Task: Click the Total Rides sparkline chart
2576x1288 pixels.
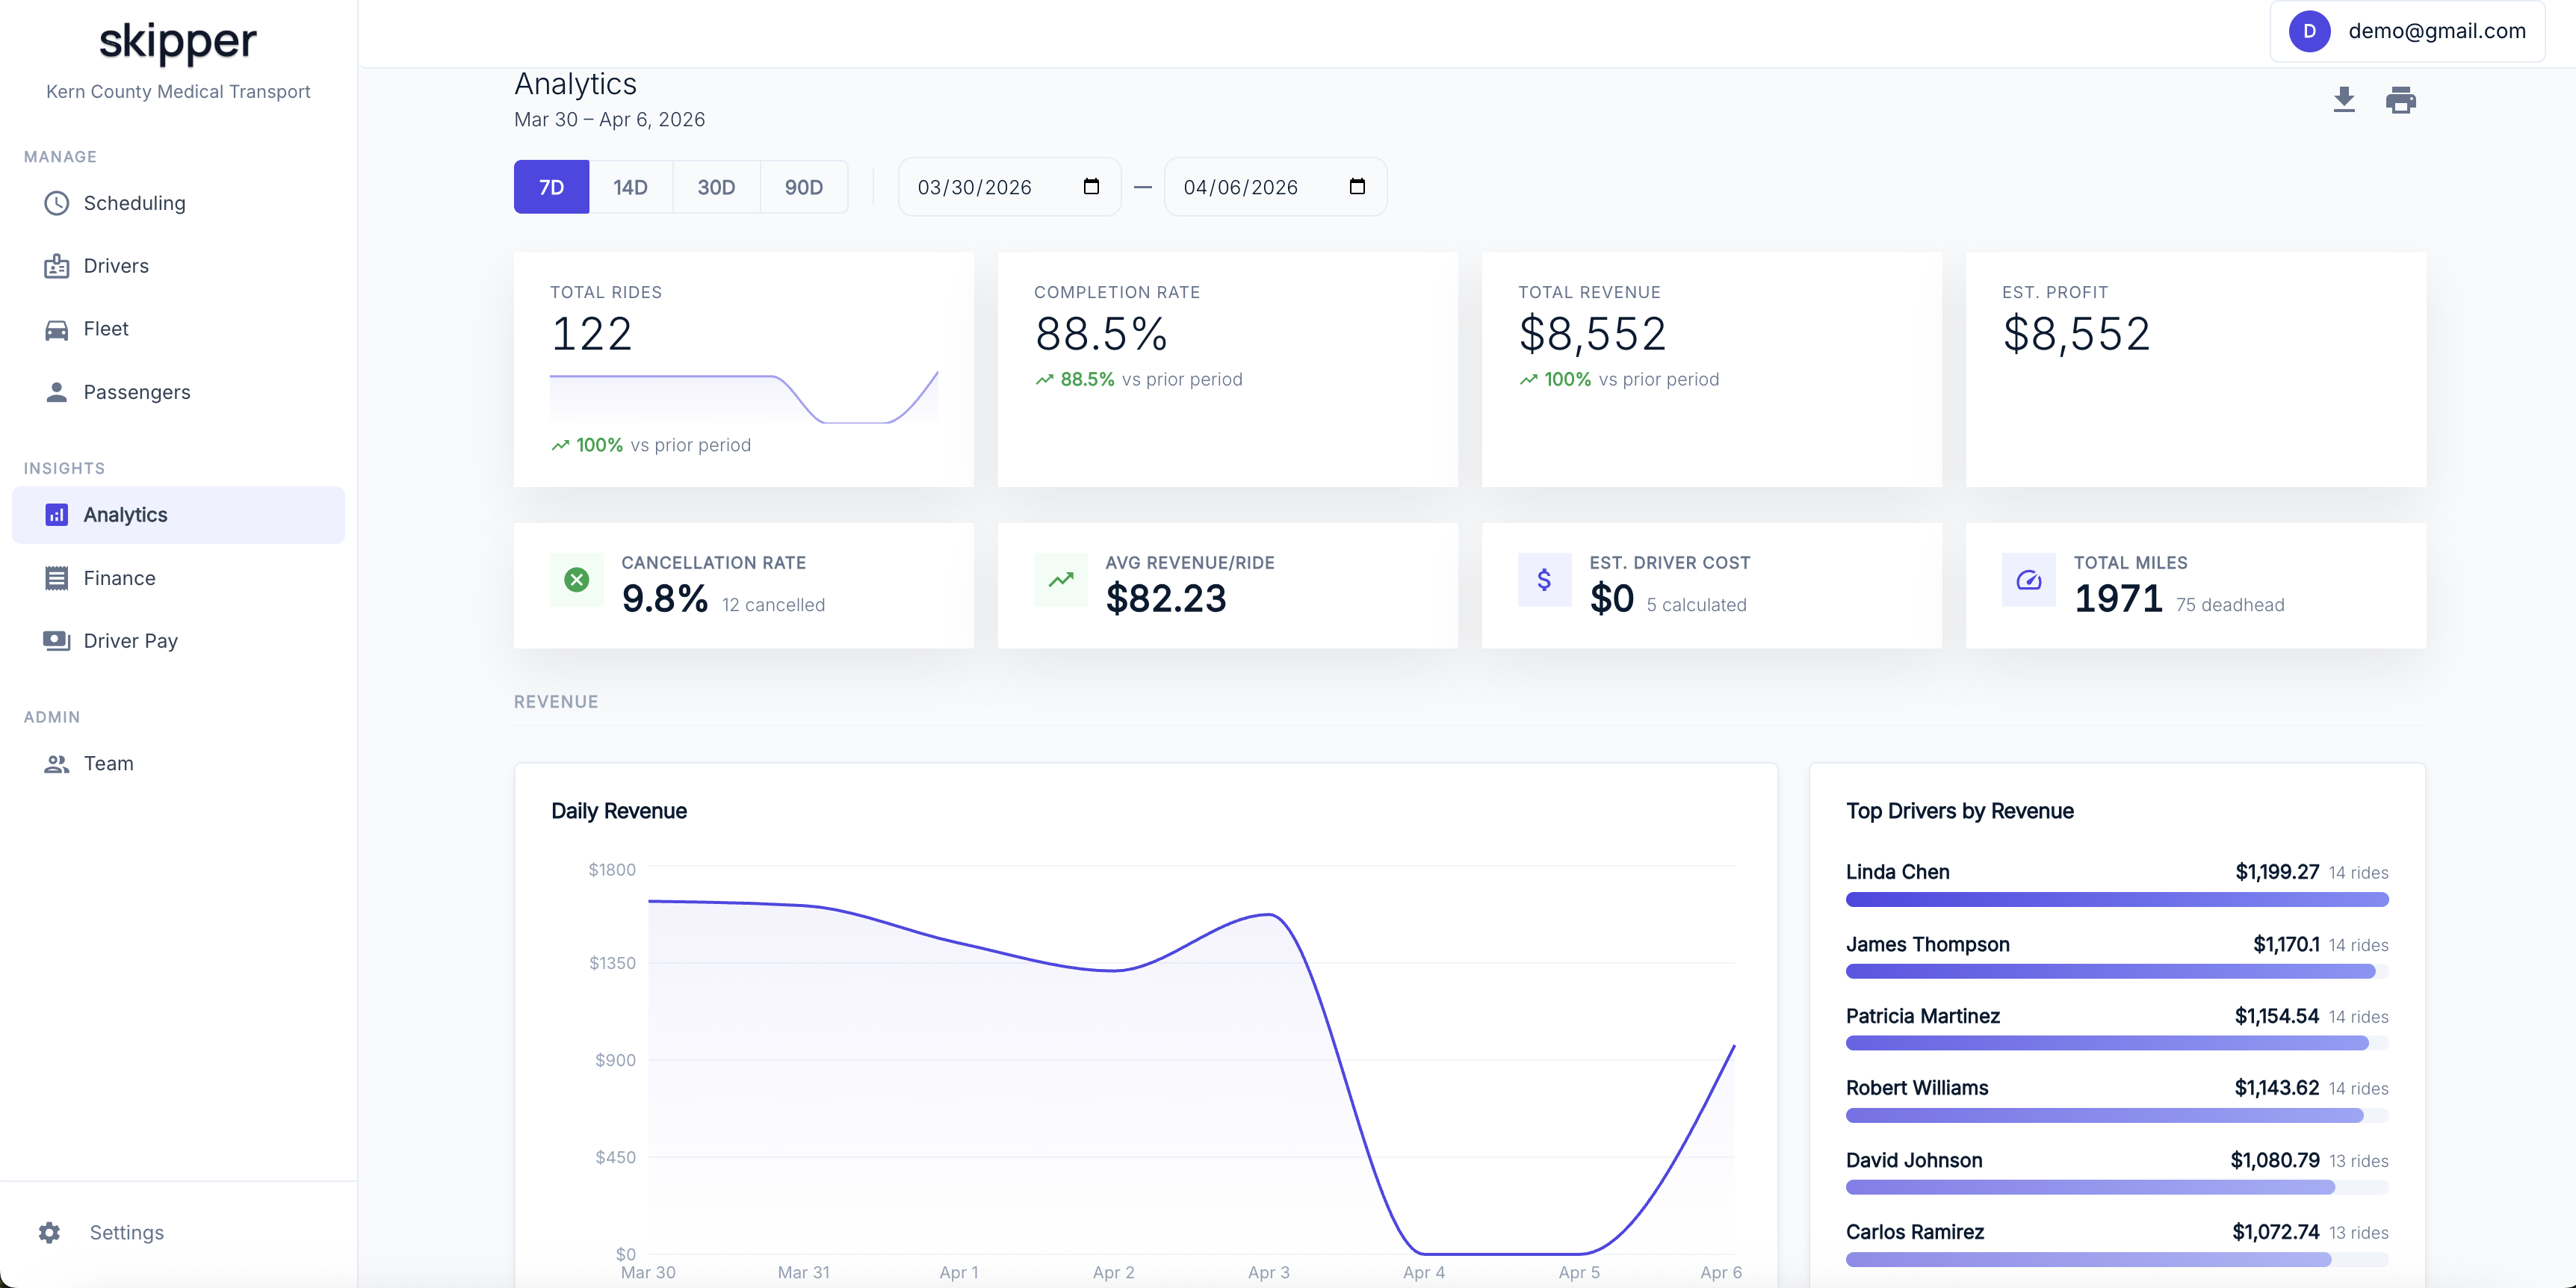Action: coord(744,398)
